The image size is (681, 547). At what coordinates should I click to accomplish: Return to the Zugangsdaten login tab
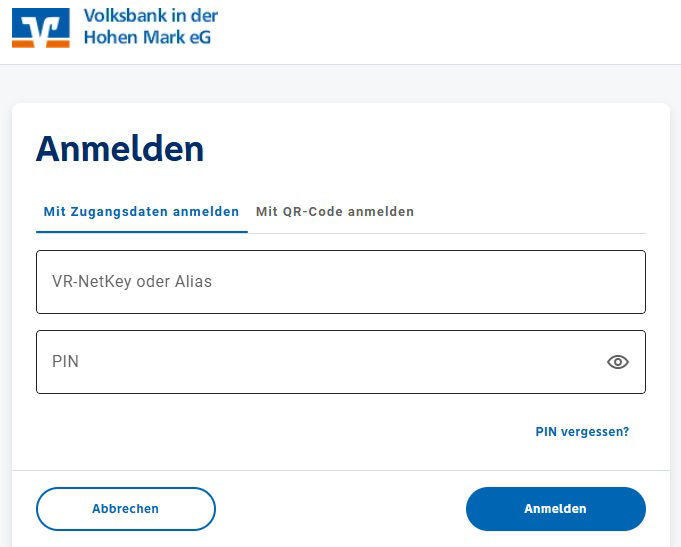141,212
